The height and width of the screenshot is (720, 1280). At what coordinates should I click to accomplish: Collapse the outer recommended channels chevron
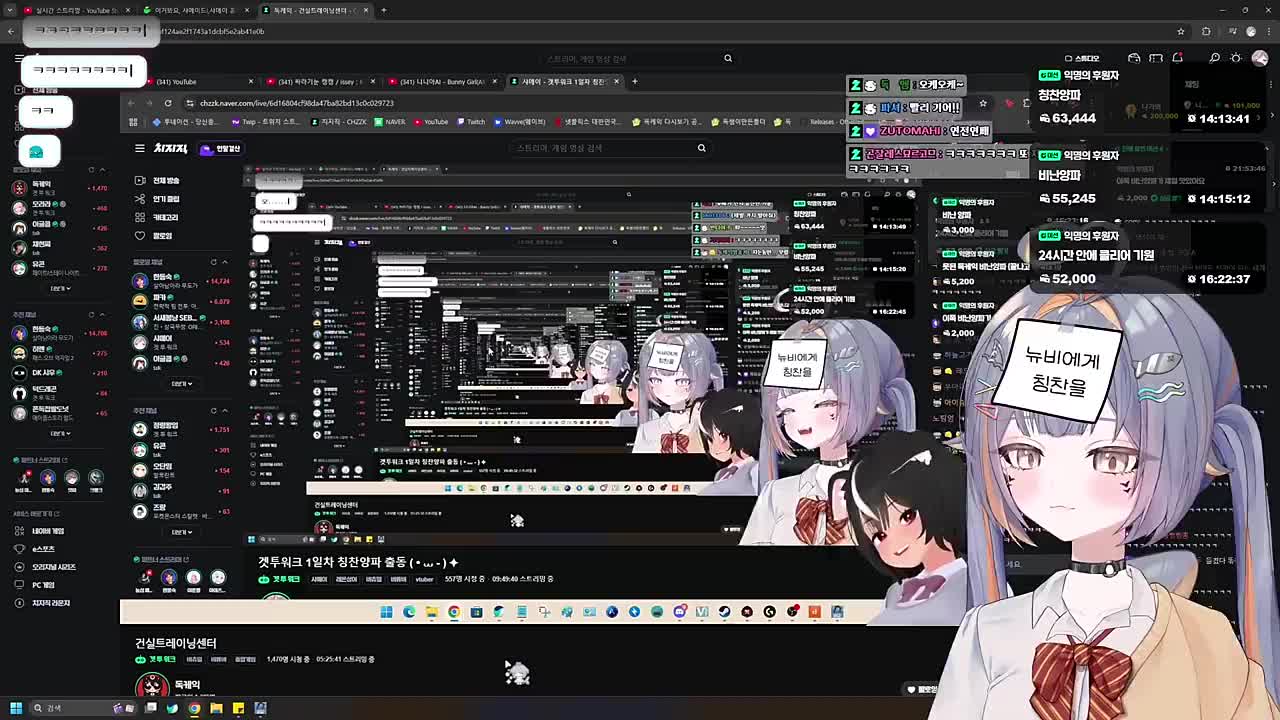pos(103,315)
